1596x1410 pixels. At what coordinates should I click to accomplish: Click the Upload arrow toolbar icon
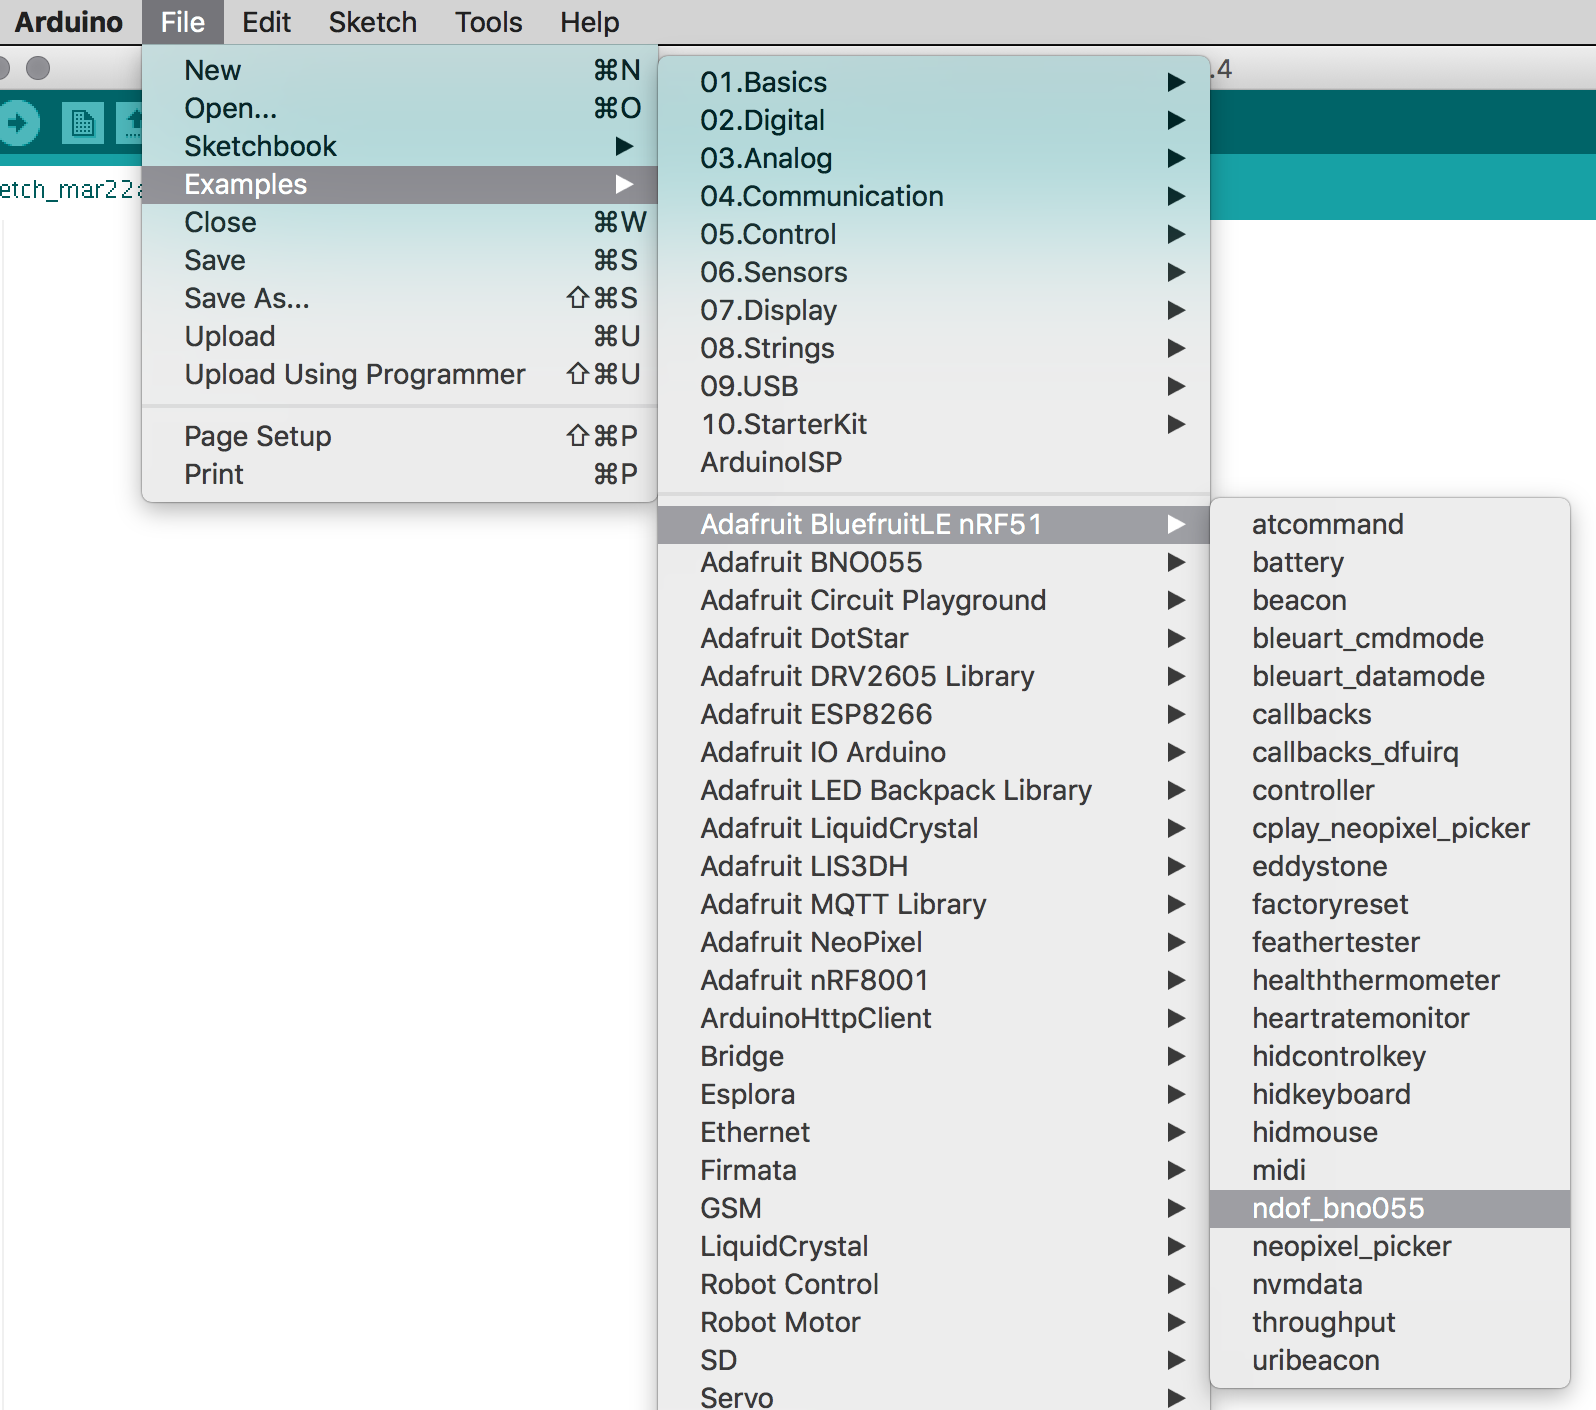pos(18,124)
